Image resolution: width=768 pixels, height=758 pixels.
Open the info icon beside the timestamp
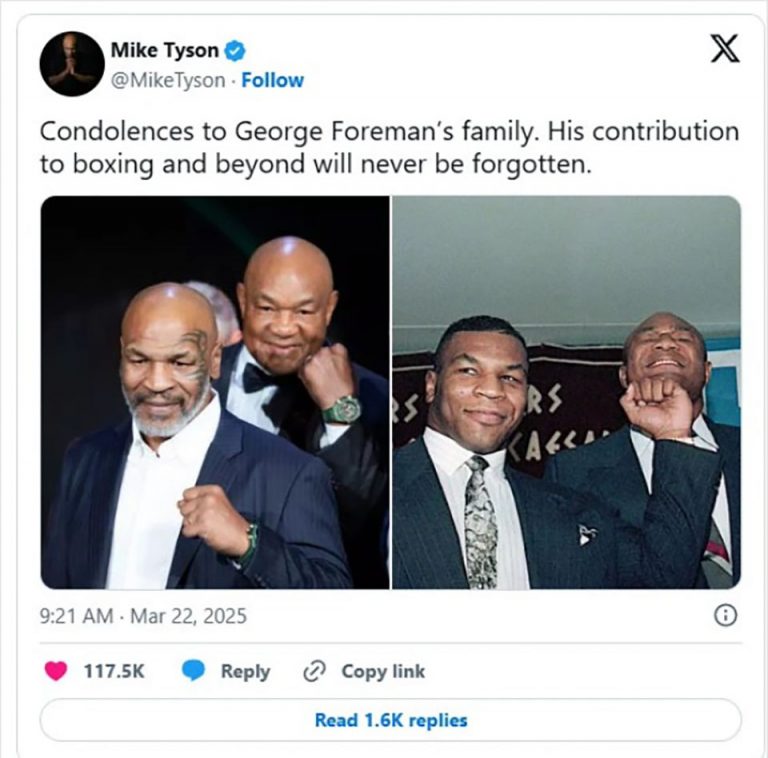(725, 616)
